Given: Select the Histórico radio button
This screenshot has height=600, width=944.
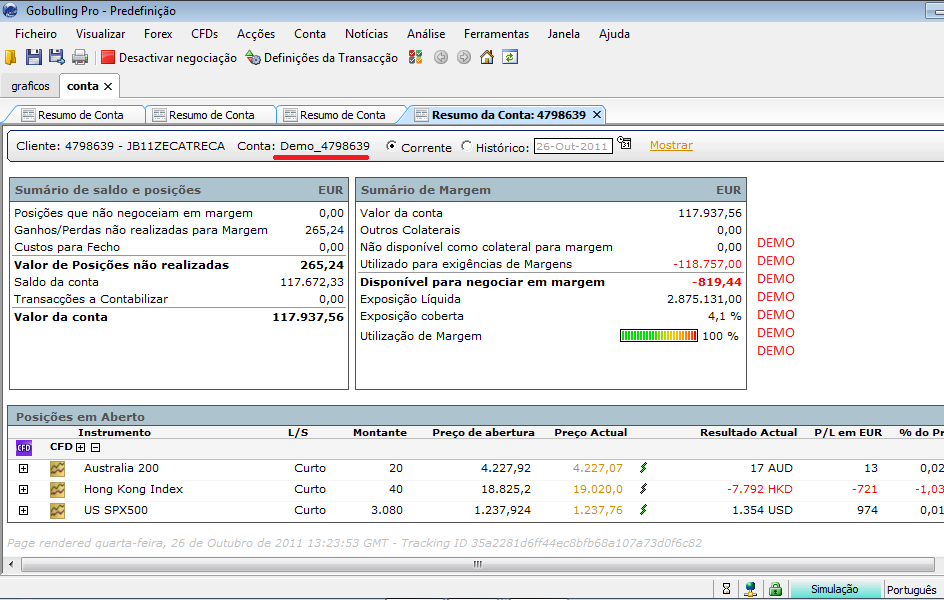Looking at the screenshot, I should 466,146.
